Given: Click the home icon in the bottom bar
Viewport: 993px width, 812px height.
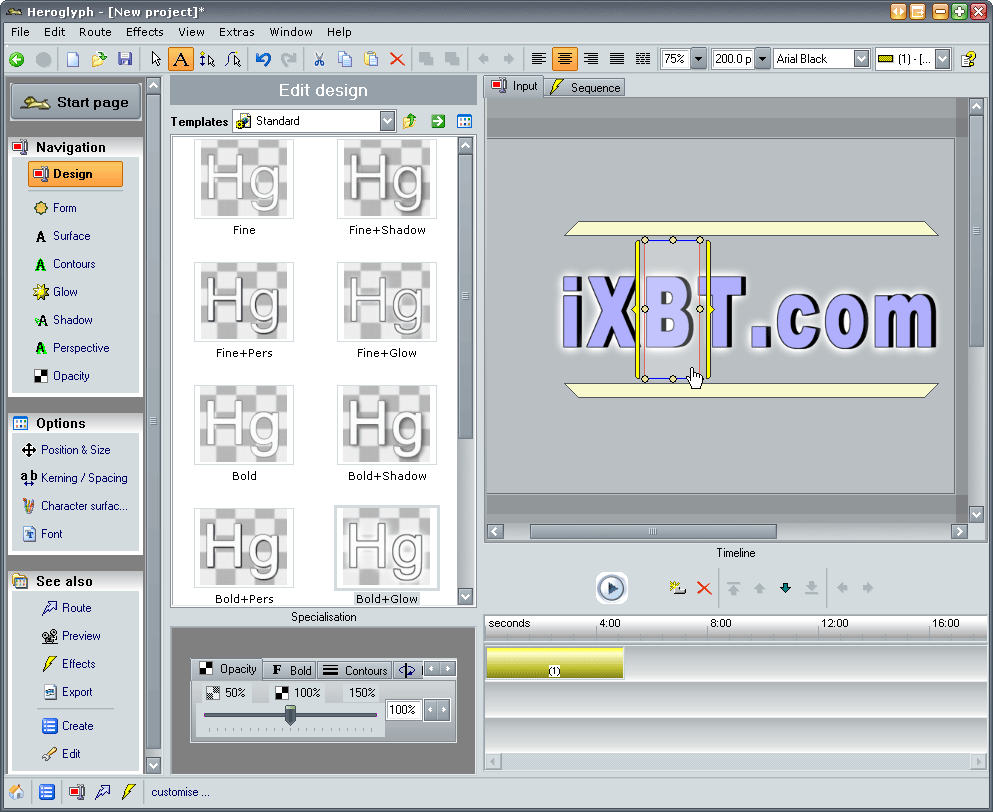Looking at the screenshot, I should 16,792.
